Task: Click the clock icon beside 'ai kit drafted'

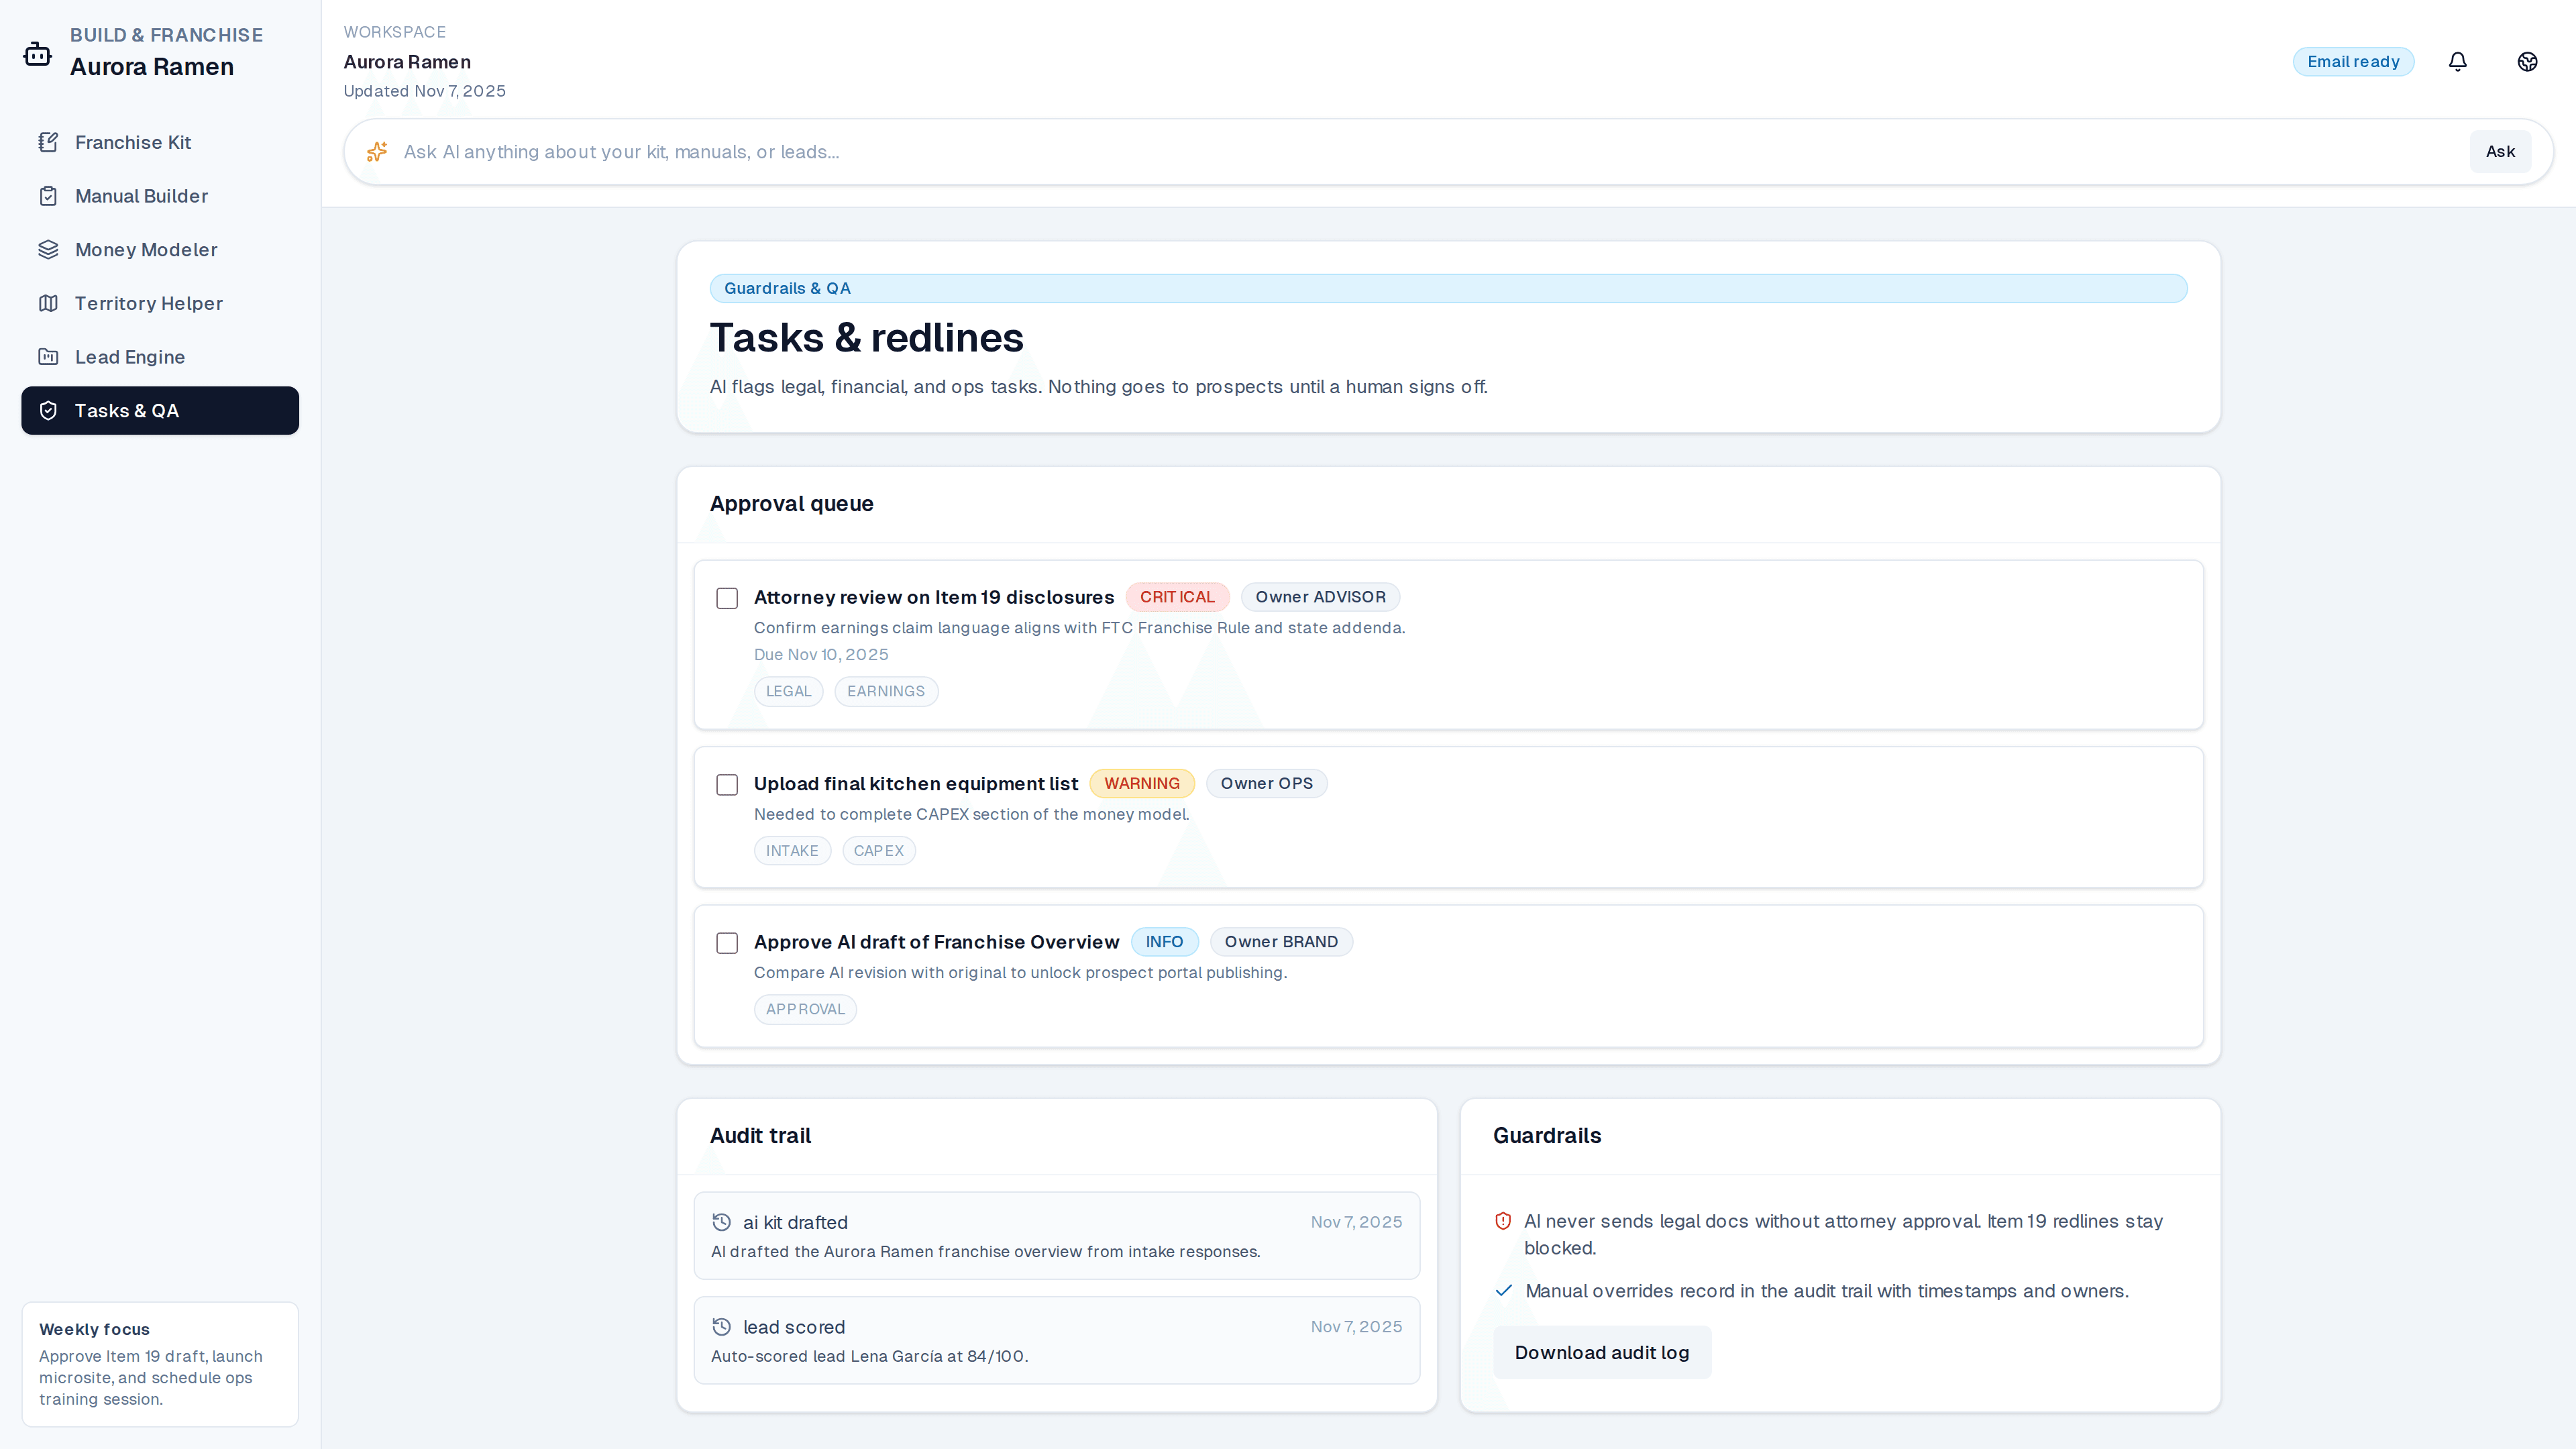Action: pos(721,1221)
